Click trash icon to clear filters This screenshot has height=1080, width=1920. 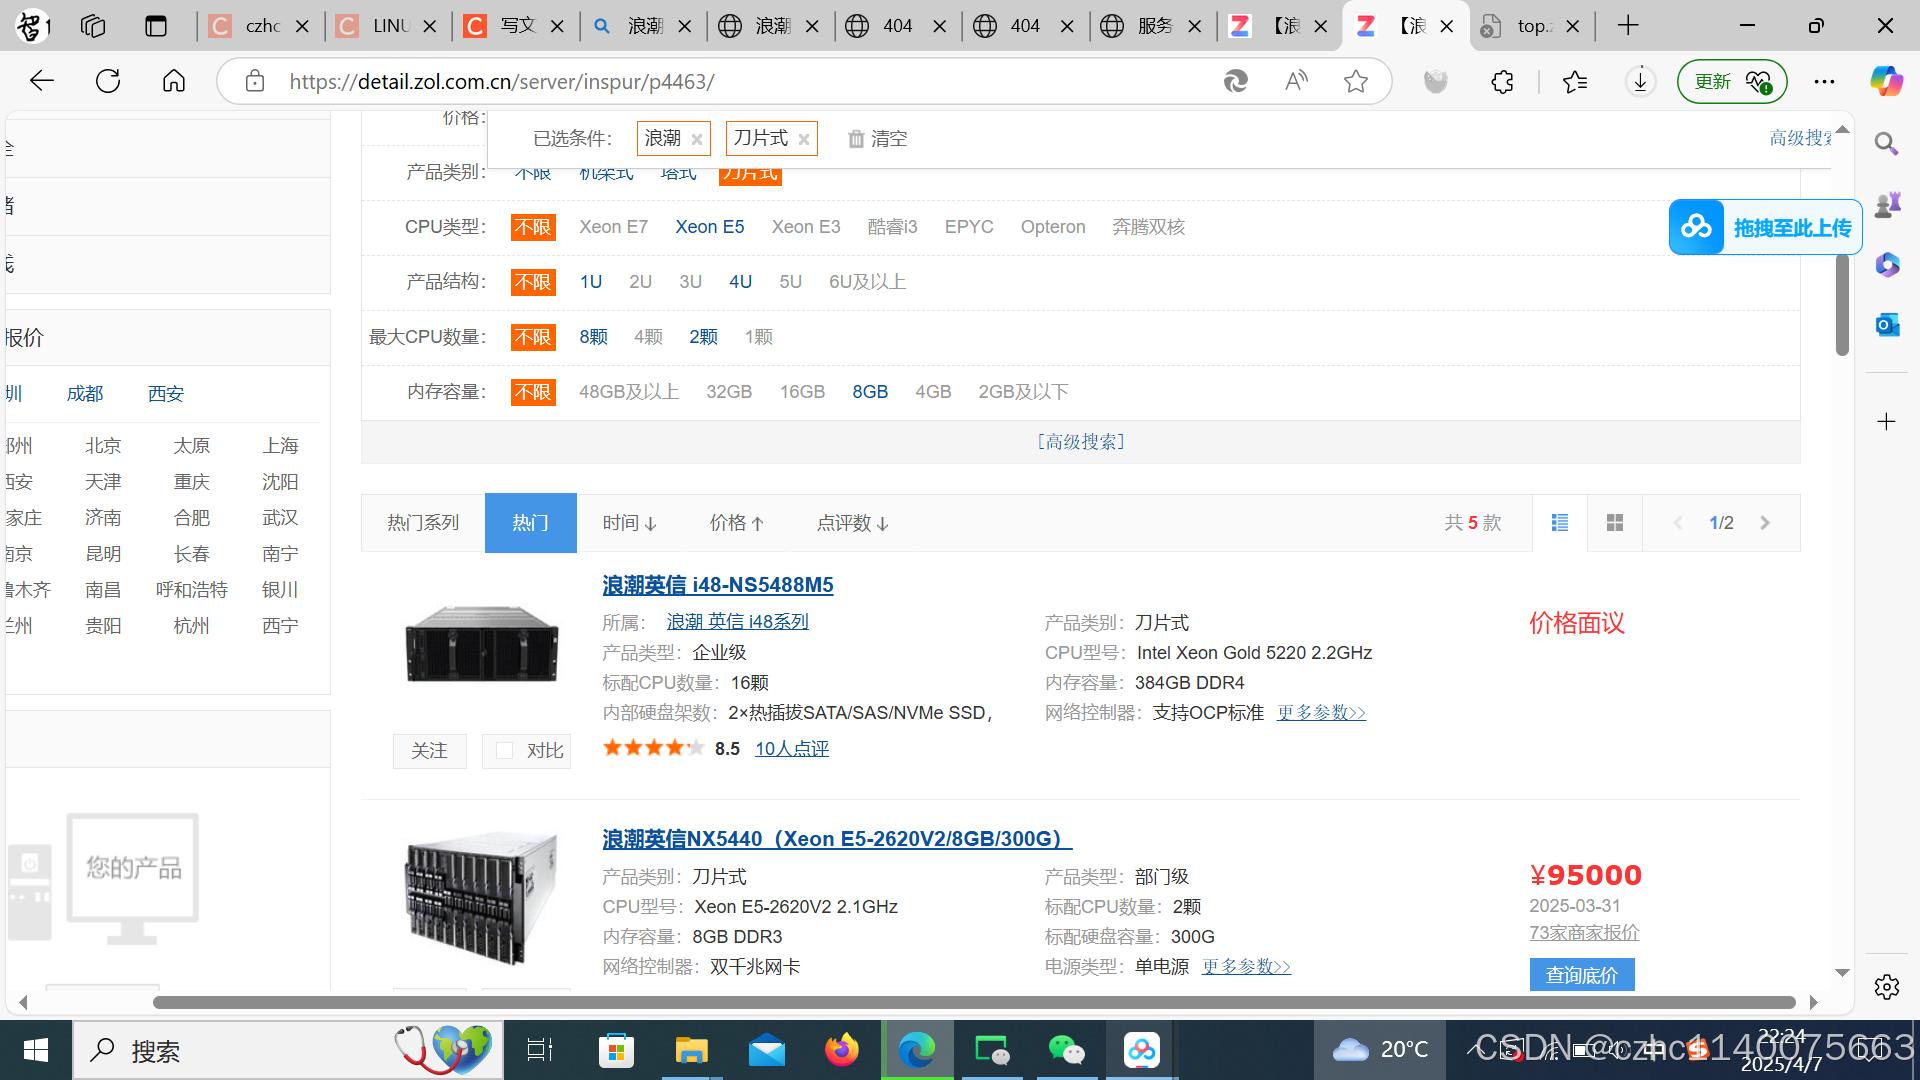[x=856, y=139]
